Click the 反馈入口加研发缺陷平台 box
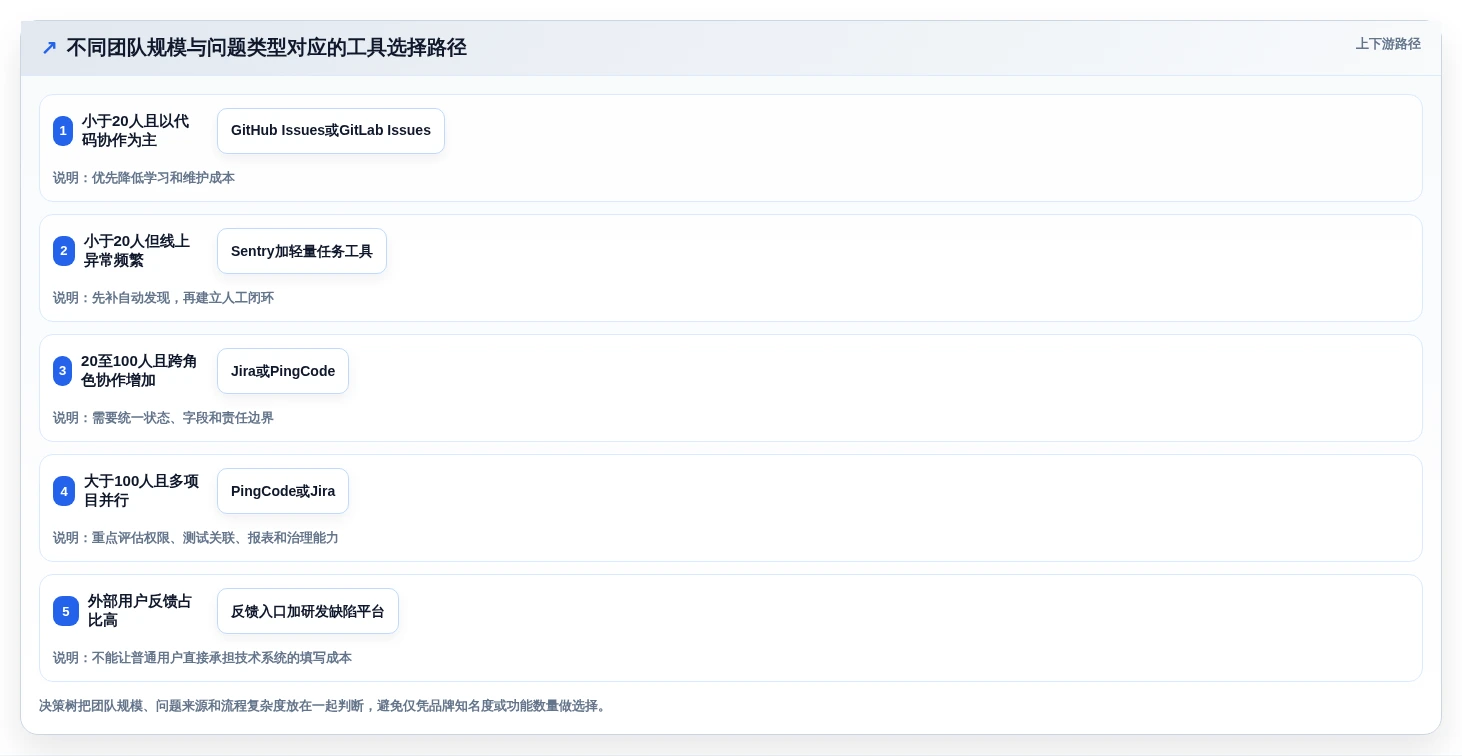1462x756 pixels. coord(308,611)
